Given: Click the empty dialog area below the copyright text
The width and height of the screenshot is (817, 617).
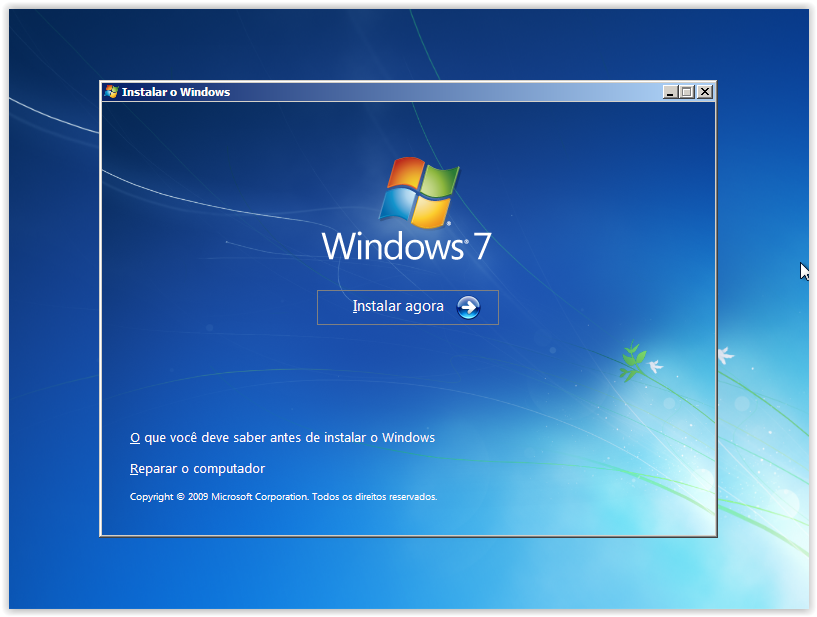Looking at the screenshot, I should 300,520.
